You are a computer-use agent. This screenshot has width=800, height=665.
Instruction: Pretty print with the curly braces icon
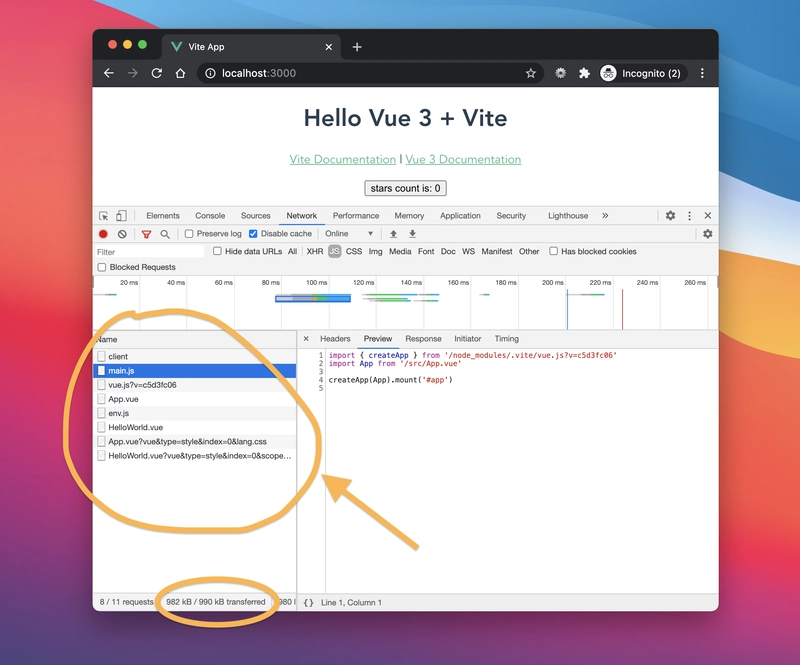pyautogui.click(x=308, y=602)
